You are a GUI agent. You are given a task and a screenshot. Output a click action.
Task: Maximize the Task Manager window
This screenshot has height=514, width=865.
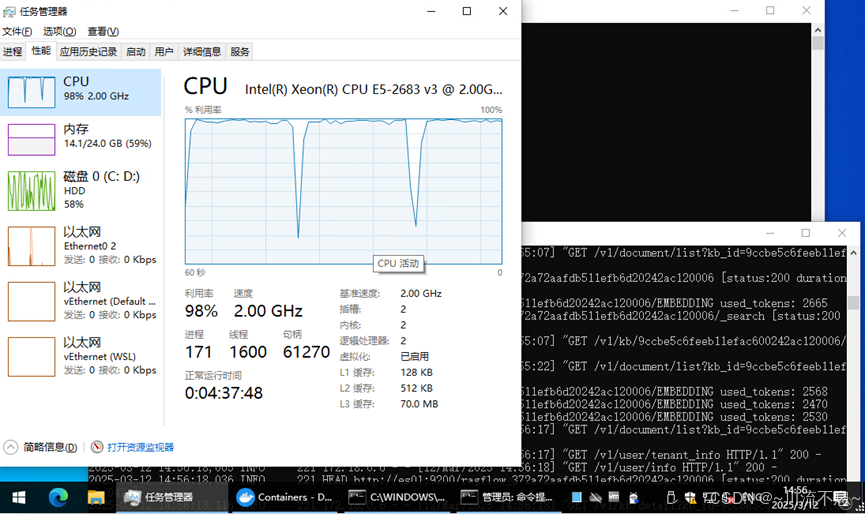click(x=467, y=11)
